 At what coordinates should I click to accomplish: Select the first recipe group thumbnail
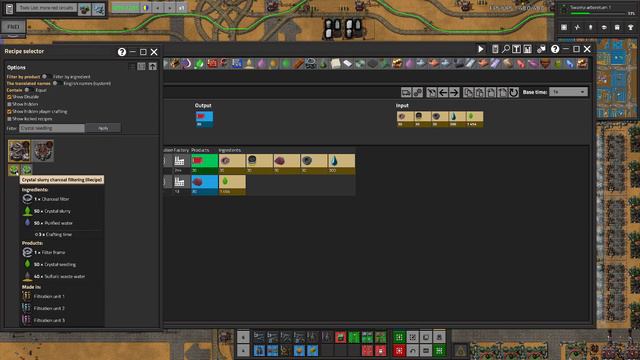[19, 151]
